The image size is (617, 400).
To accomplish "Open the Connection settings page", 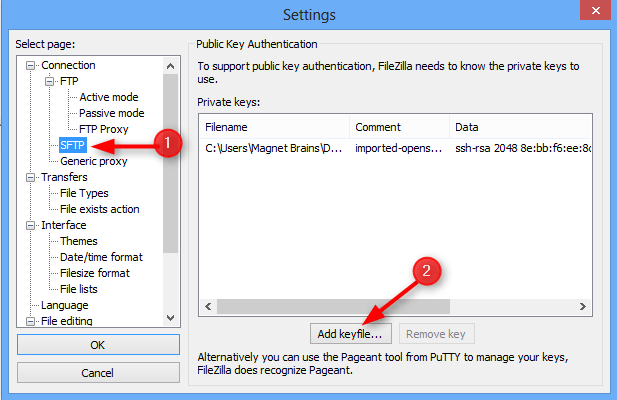I will coord(68,65).
